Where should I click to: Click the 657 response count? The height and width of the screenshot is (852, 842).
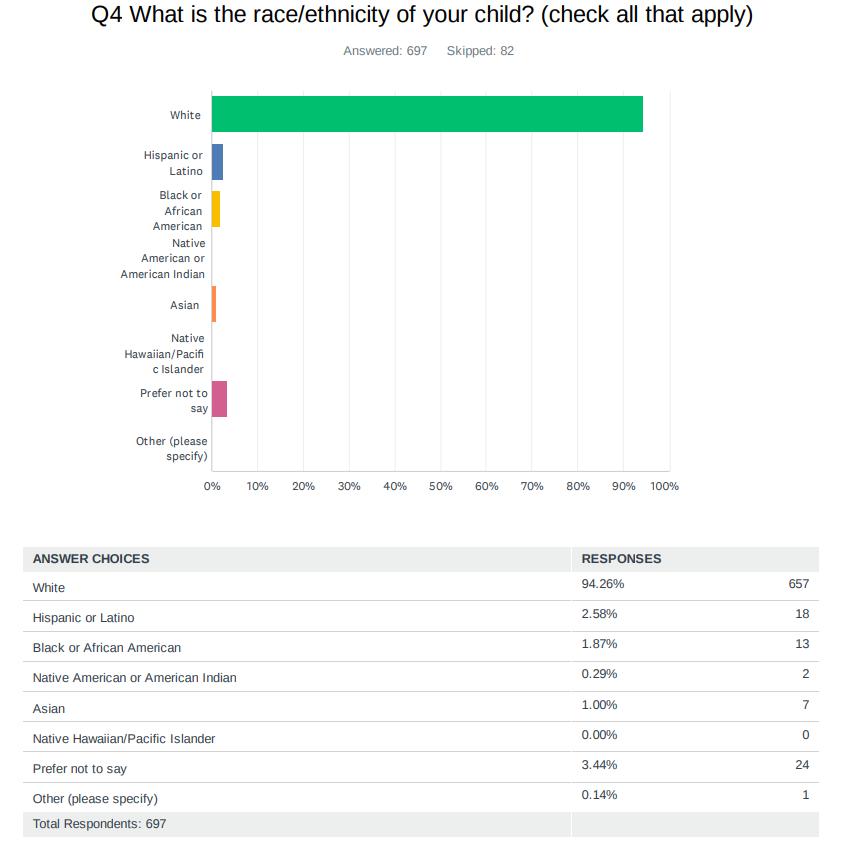[798, 584]
